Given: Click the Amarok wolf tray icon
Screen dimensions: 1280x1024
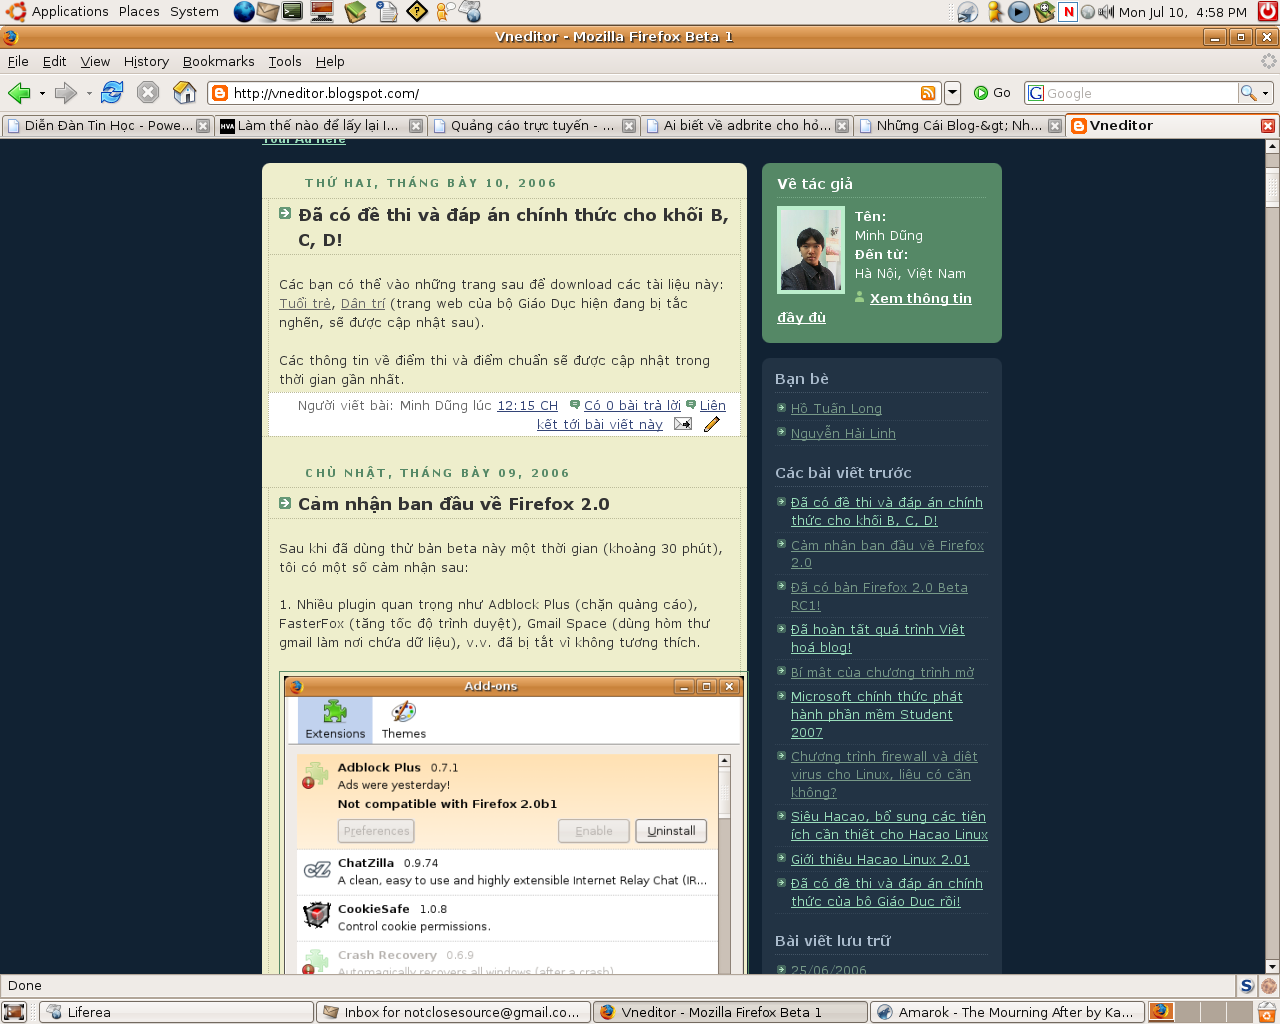Looking at the screenshot, I should pos(967,12).
